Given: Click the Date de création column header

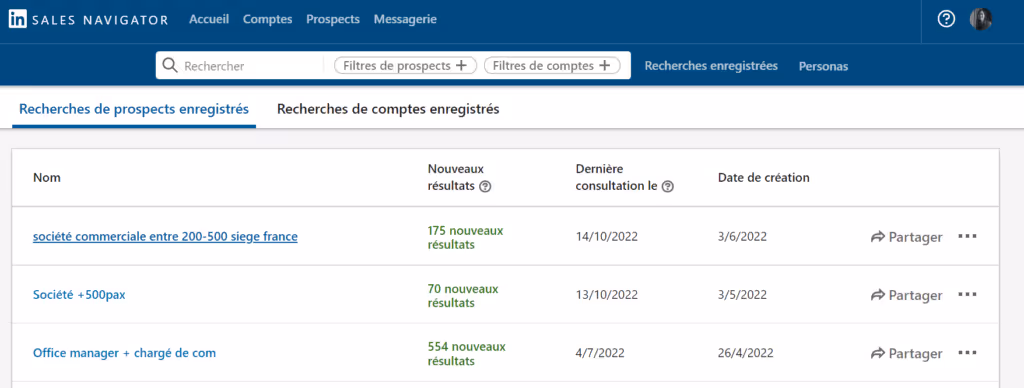Looking at the screenshot, I should (763, 178).
